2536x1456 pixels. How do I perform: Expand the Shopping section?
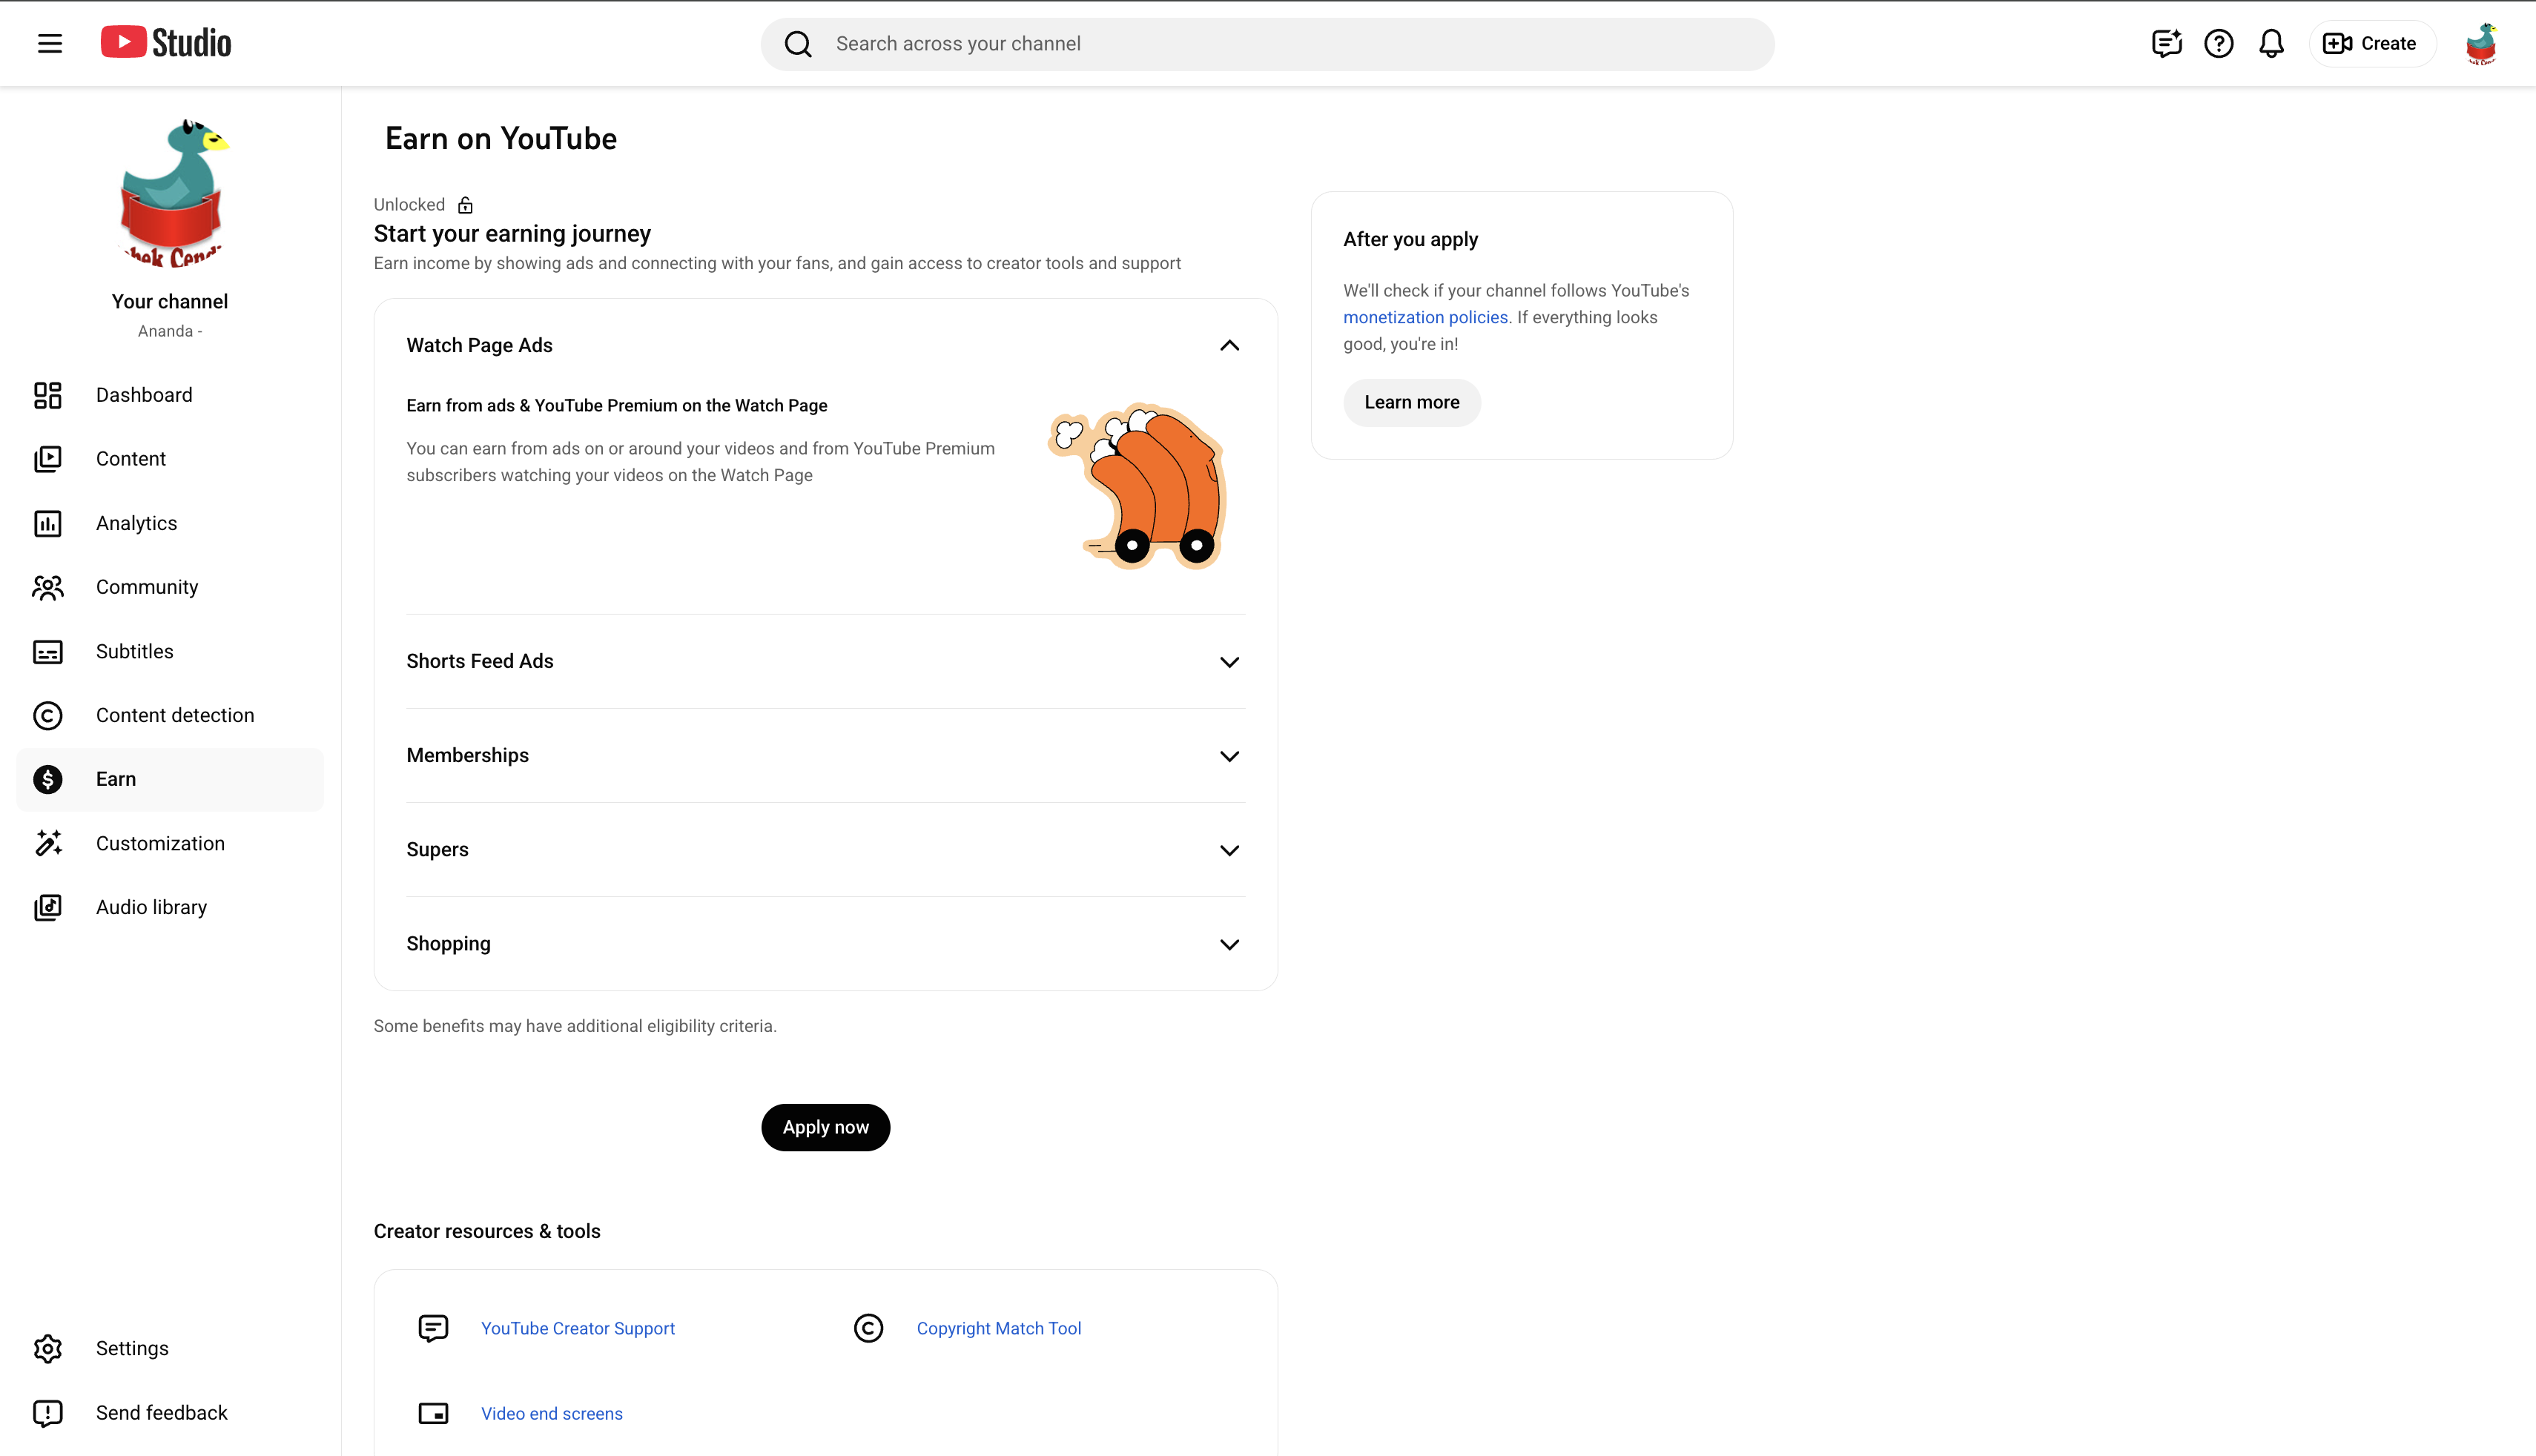[1230, 944]
